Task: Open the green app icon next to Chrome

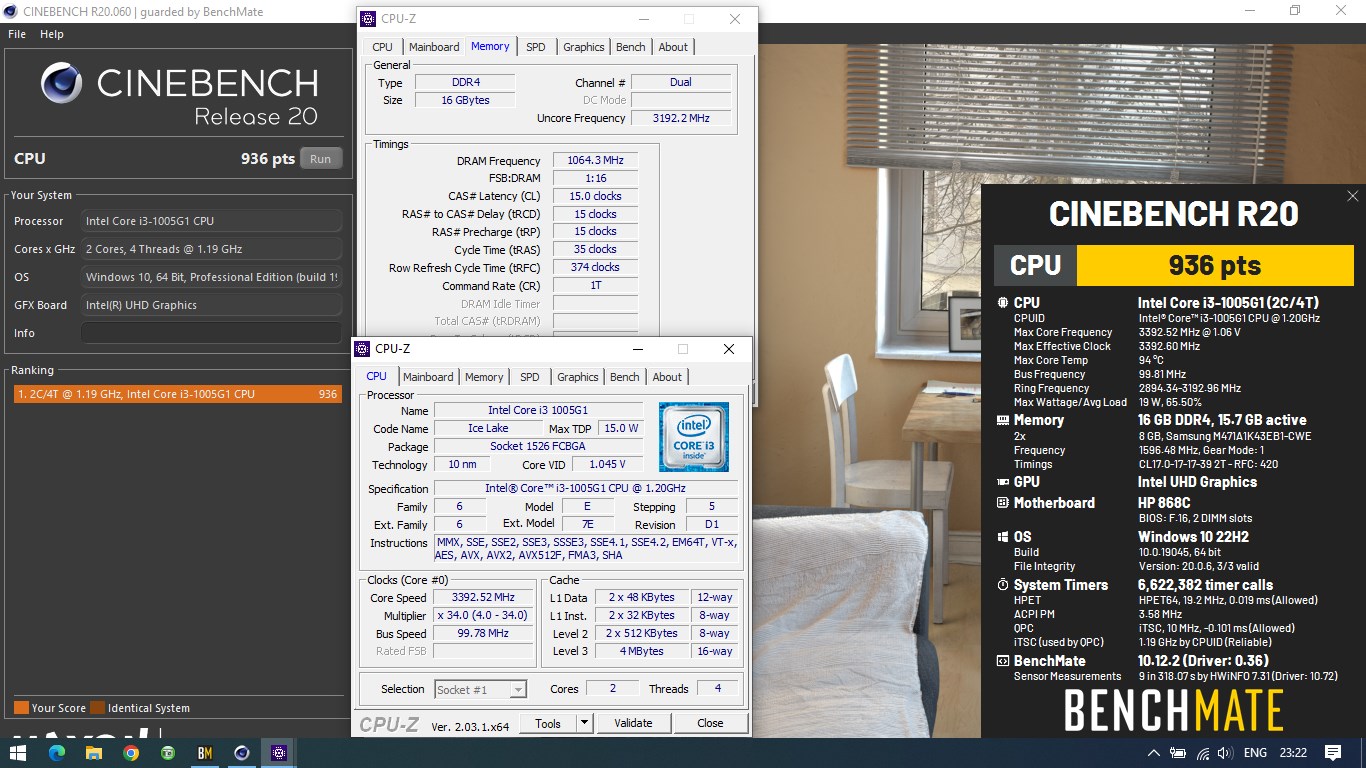Action: [168, 753]
